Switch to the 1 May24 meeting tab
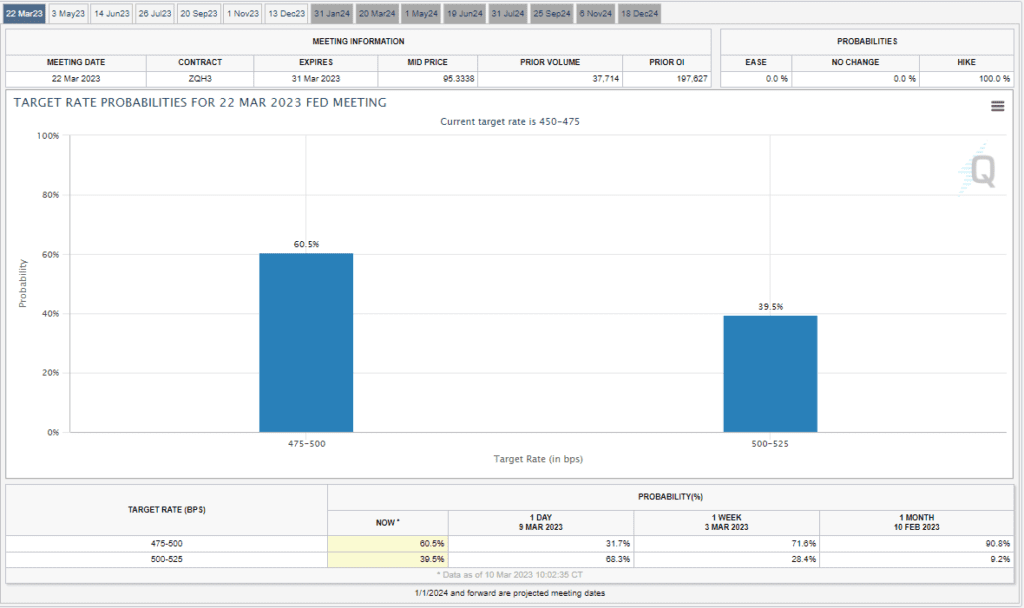The image size is (1024, 608). tap(421, 13)
